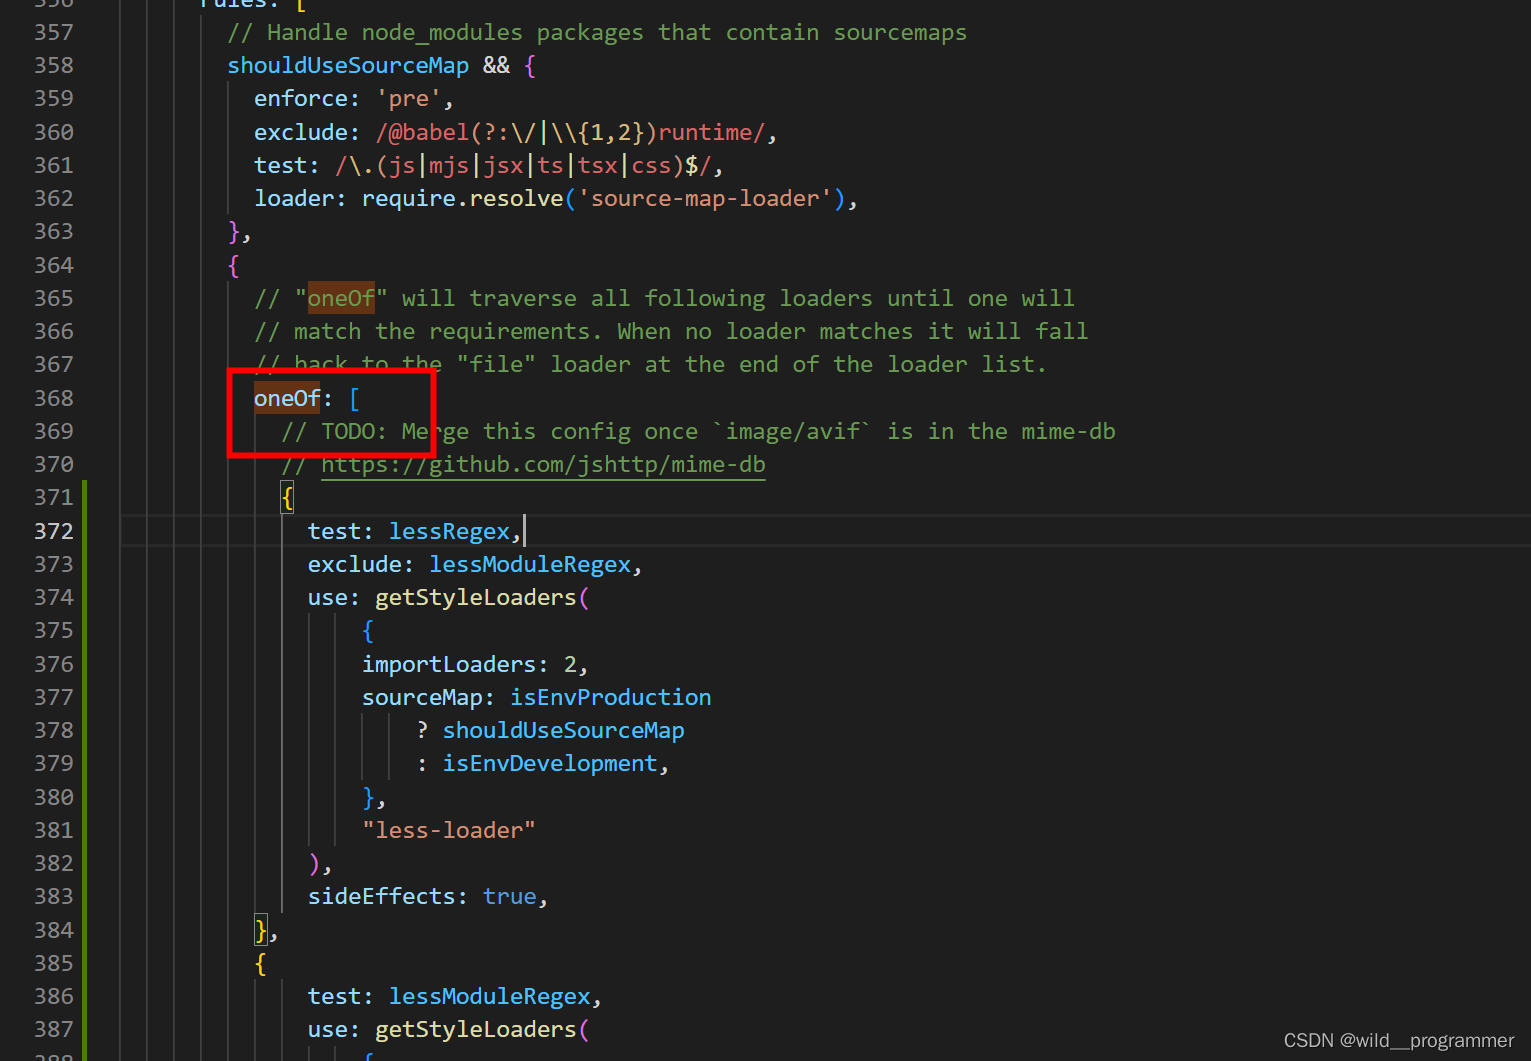Viewport: 1531px width, 1061px height.
Task: Select the oneOf key on line 368
Action: [287, 398]
